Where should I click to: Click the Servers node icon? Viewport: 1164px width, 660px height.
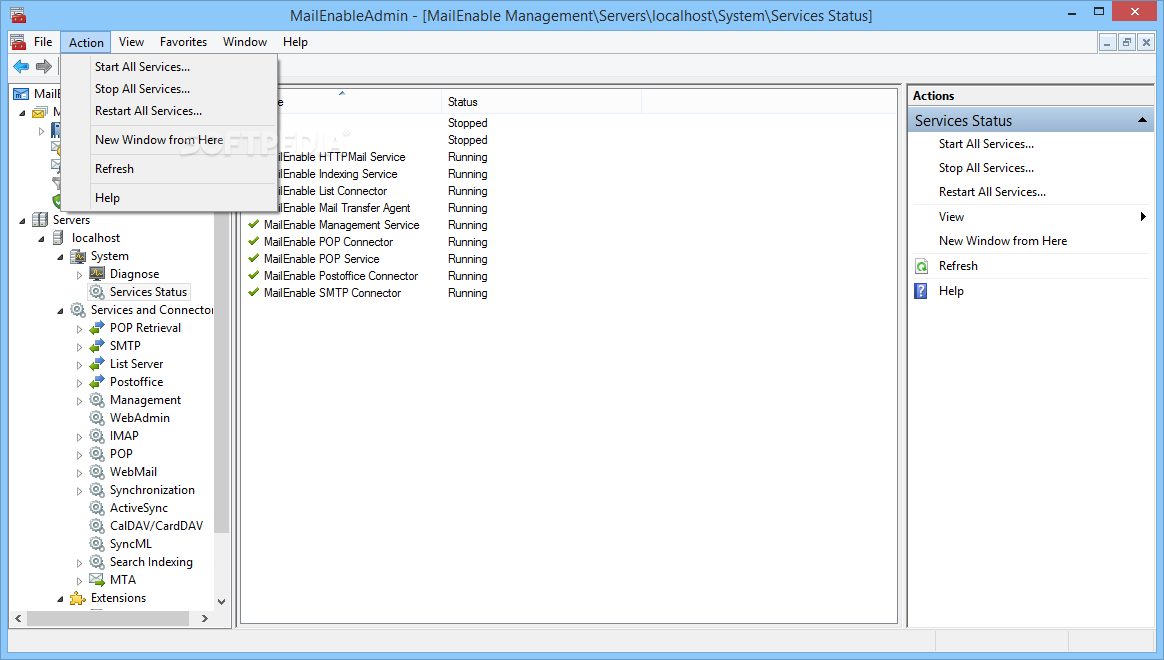pyautogui.click(x=40, y=220)
